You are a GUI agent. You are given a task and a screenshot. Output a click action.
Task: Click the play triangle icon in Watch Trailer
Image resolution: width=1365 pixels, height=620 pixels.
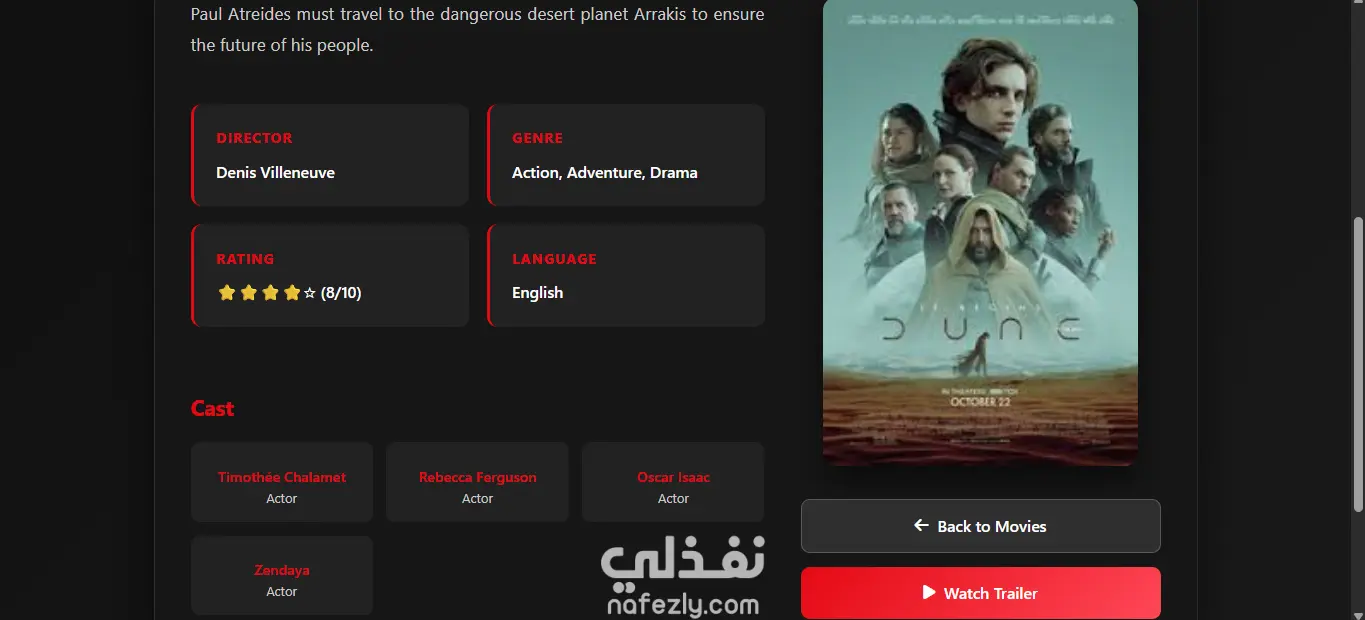tap(929, 592)
